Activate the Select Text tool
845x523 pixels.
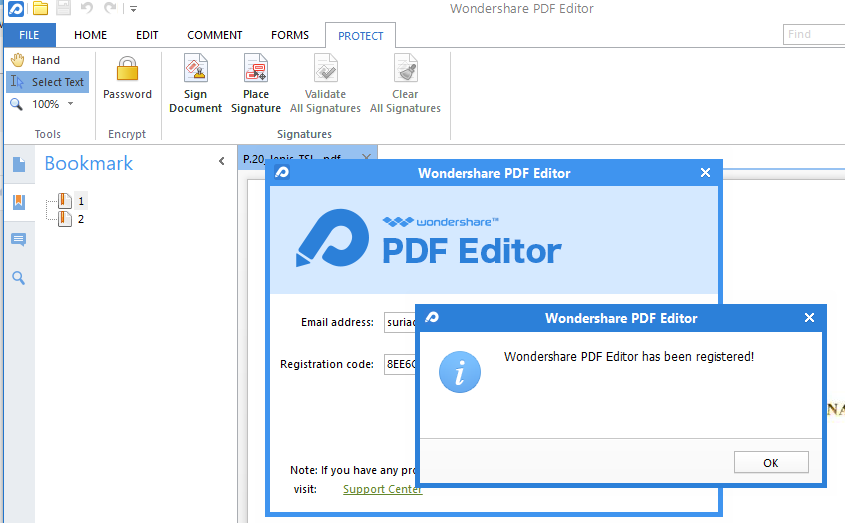(48, 82)
